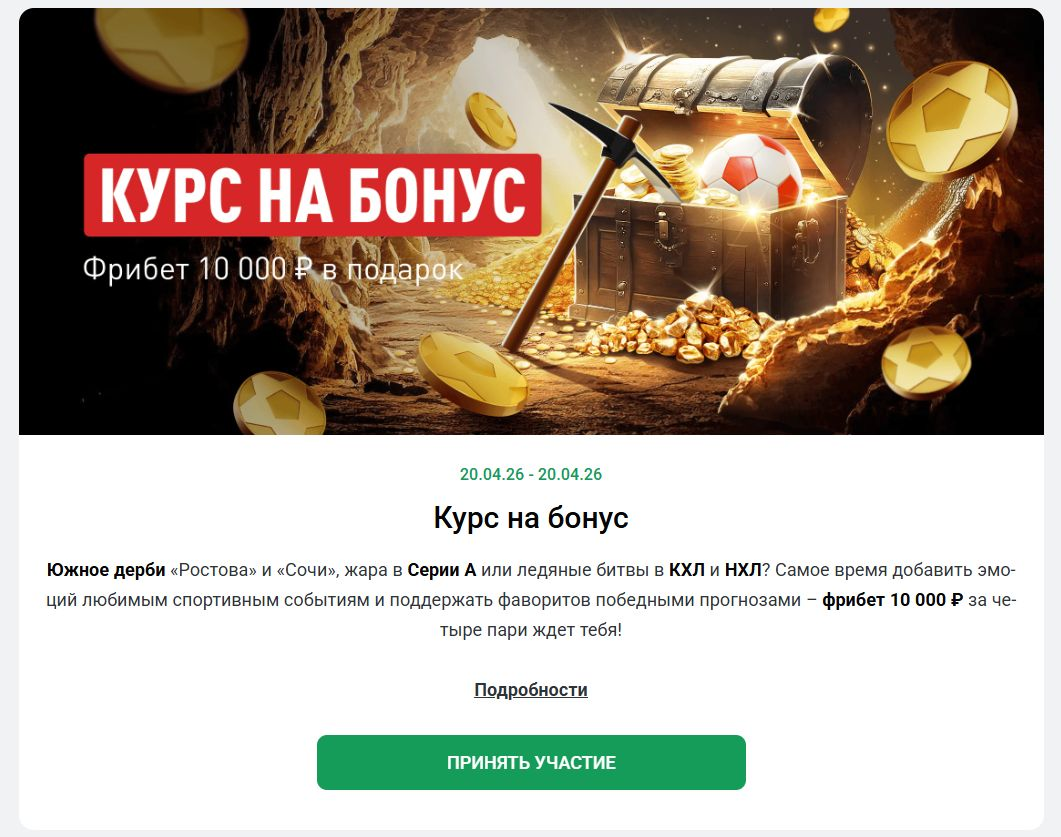This screenshot has width=1061, height=837.
Task: Click the red-white soccer ball in the chest
Action: (x=750, y=169)
